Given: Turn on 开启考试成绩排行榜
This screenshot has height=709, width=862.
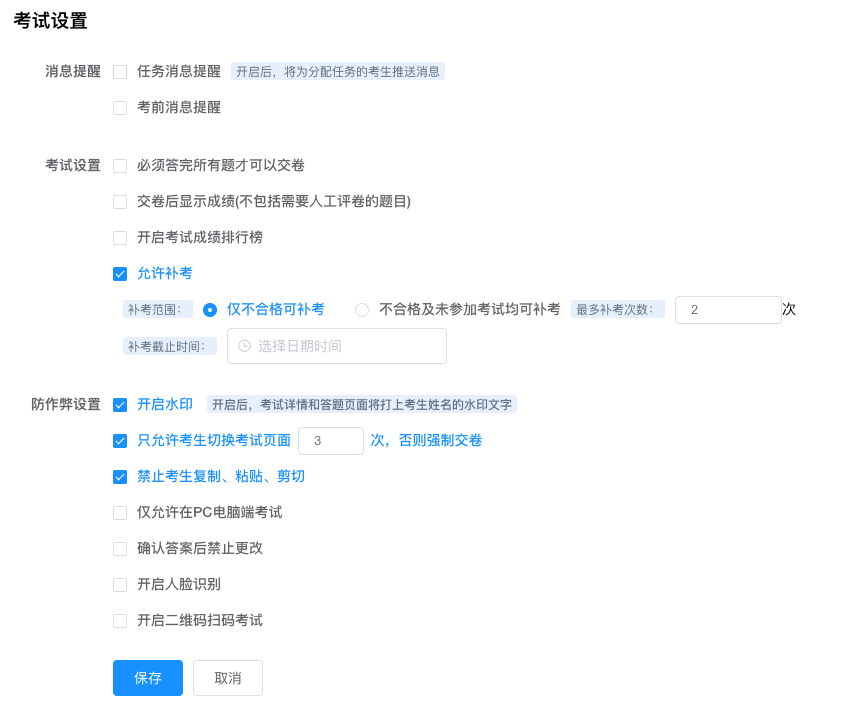Looking at the screenshot, I should pos(120,238).
